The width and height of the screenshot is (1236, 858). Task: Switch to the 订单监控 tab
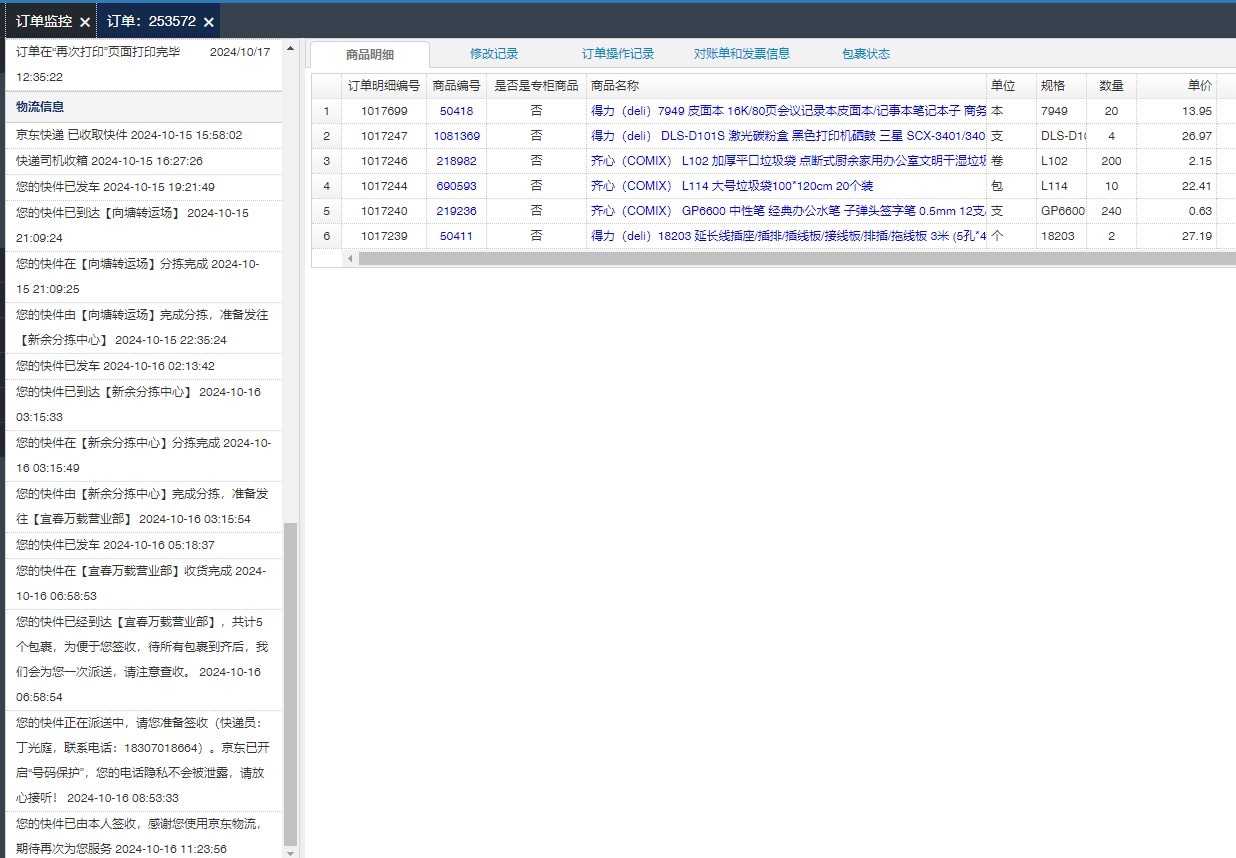click(x=44, y=21)
